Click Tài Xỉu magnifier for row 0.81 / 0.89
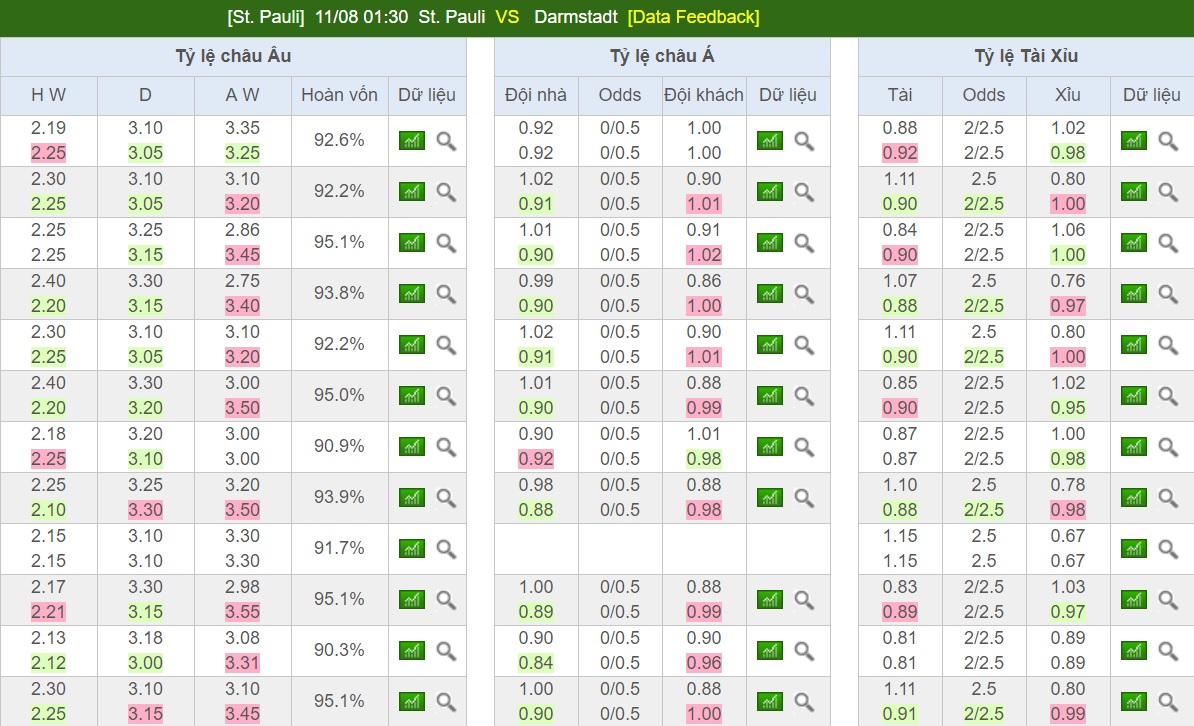 1168,651
